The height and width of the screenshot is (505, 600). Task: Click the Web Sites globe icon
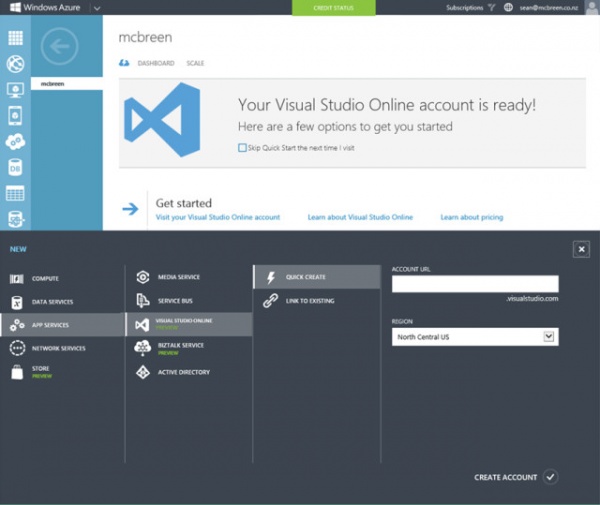(x=15, y=64)
